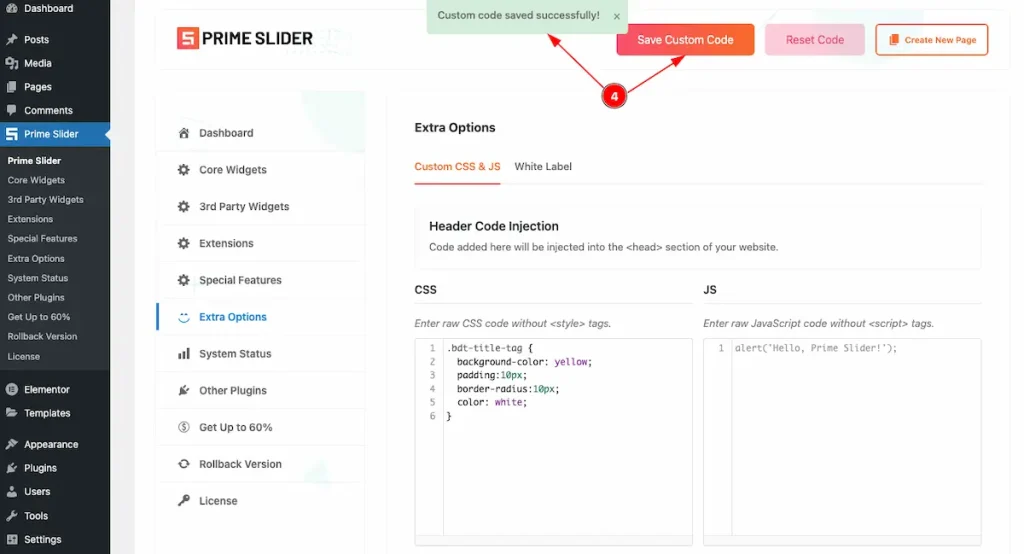This screenshot has width=1024, height=554.
Task: Open Special Features in the plugin sidebar
Action: (x=240, y=280)
